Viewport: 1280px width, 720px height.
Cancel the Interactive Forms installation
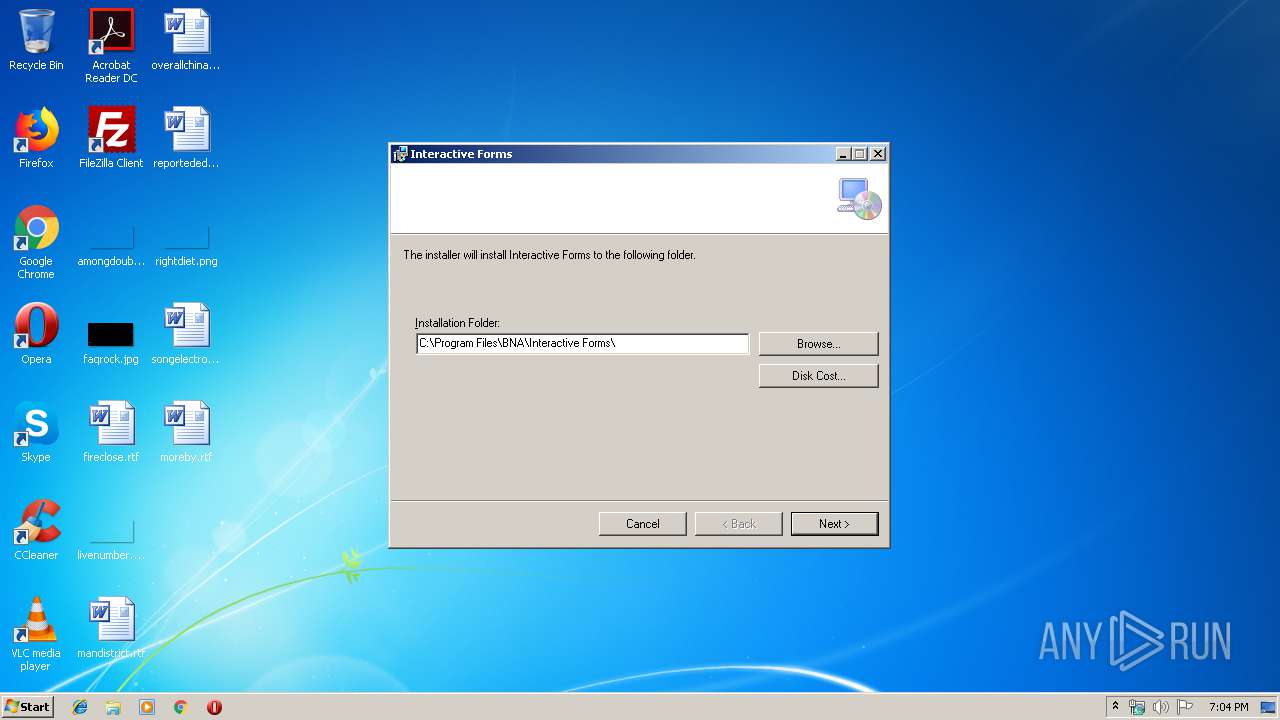[x=642, y=524]
